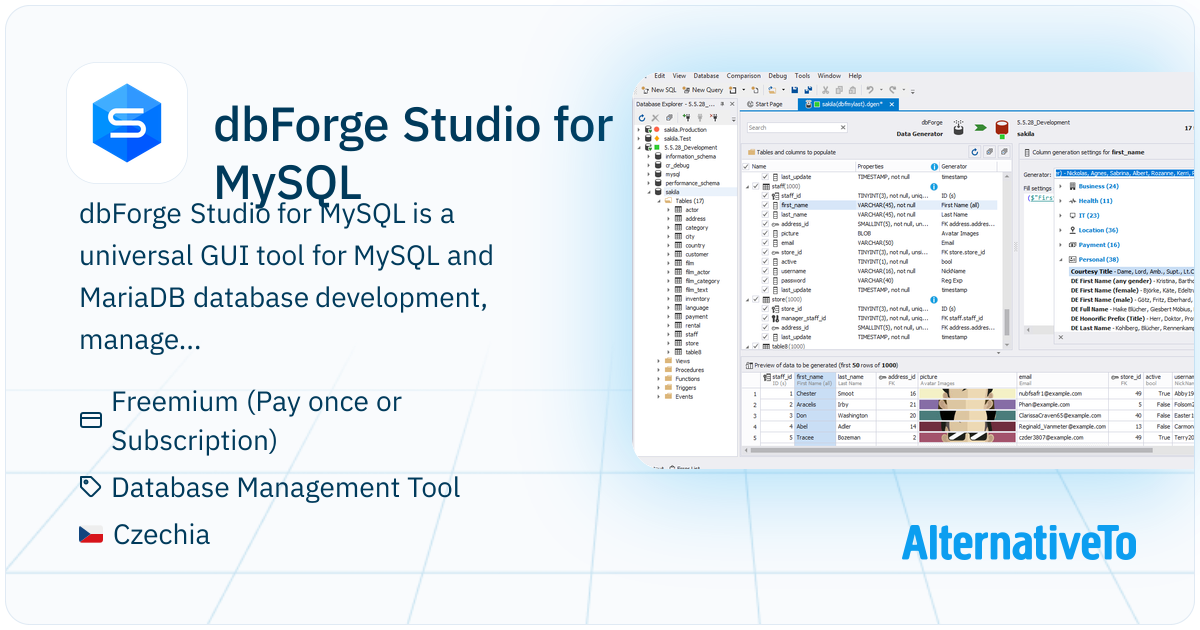This screenshot has width=1200, height=630.
Task: Switch to the Start Page tab
Action: pyautogui.click(x=765, y=104)
